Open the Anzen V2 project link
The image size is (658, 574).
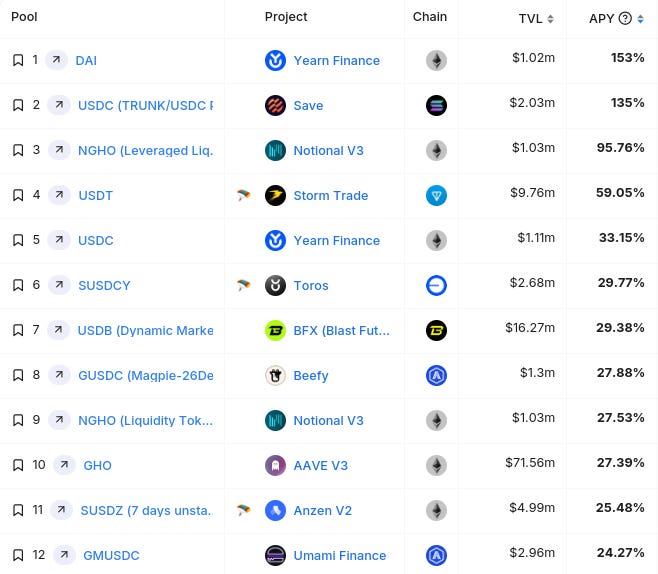[x=323, y=510]
